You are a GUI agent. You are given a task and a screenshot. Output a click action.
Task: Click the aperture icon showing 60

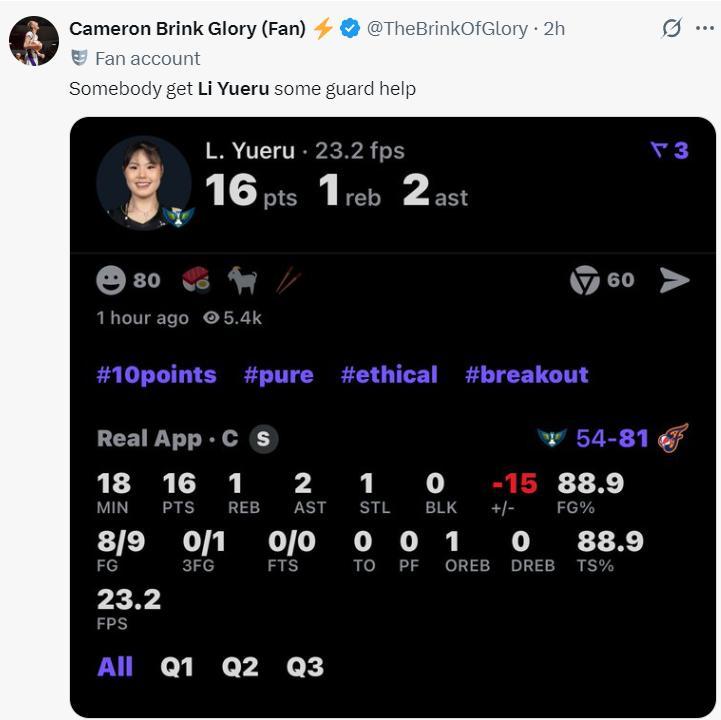[585, 281]
